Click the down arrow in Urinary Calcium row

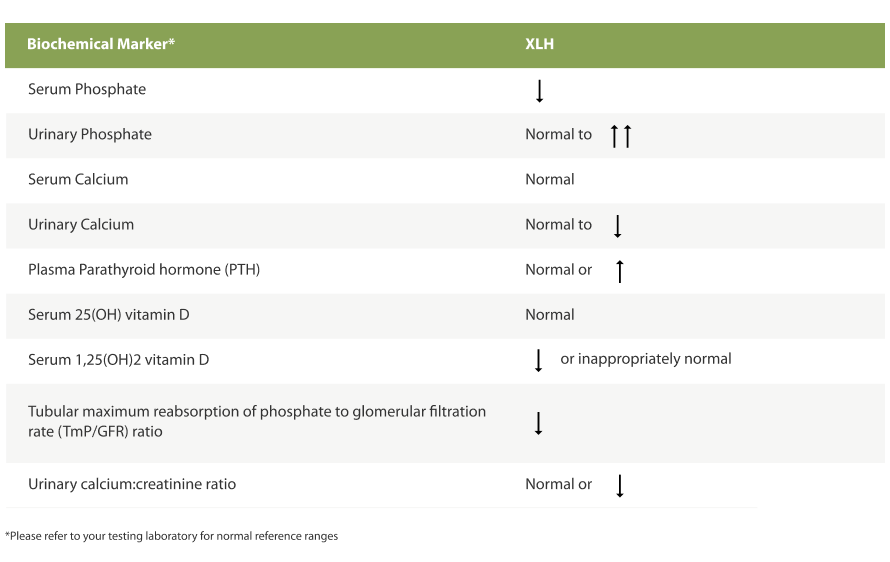(618, 226)
